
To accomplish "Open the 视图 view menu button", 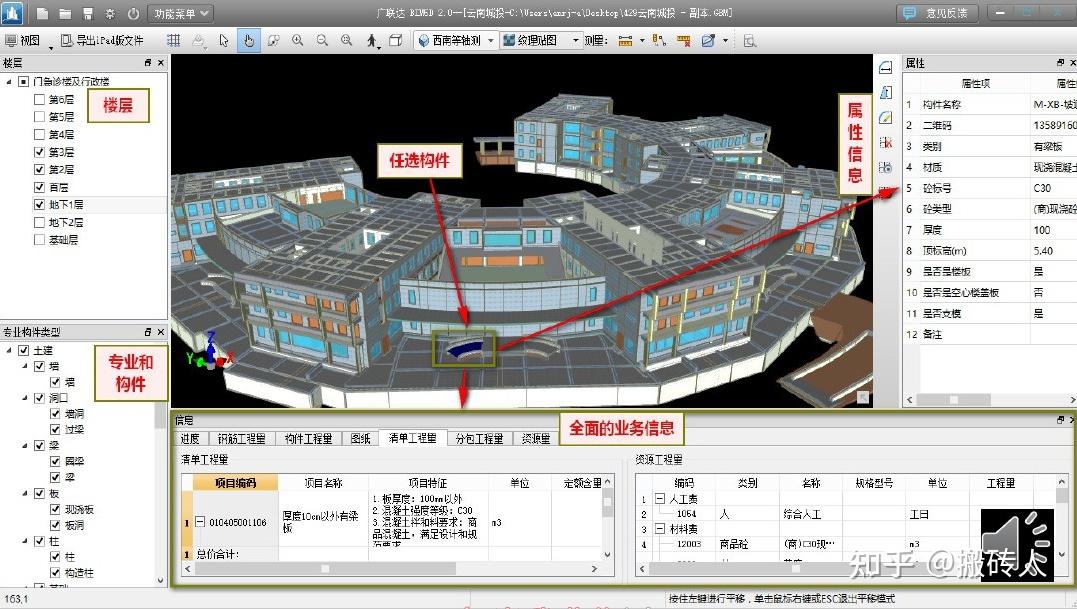I will pyautogui.click(x=23, y=41).
